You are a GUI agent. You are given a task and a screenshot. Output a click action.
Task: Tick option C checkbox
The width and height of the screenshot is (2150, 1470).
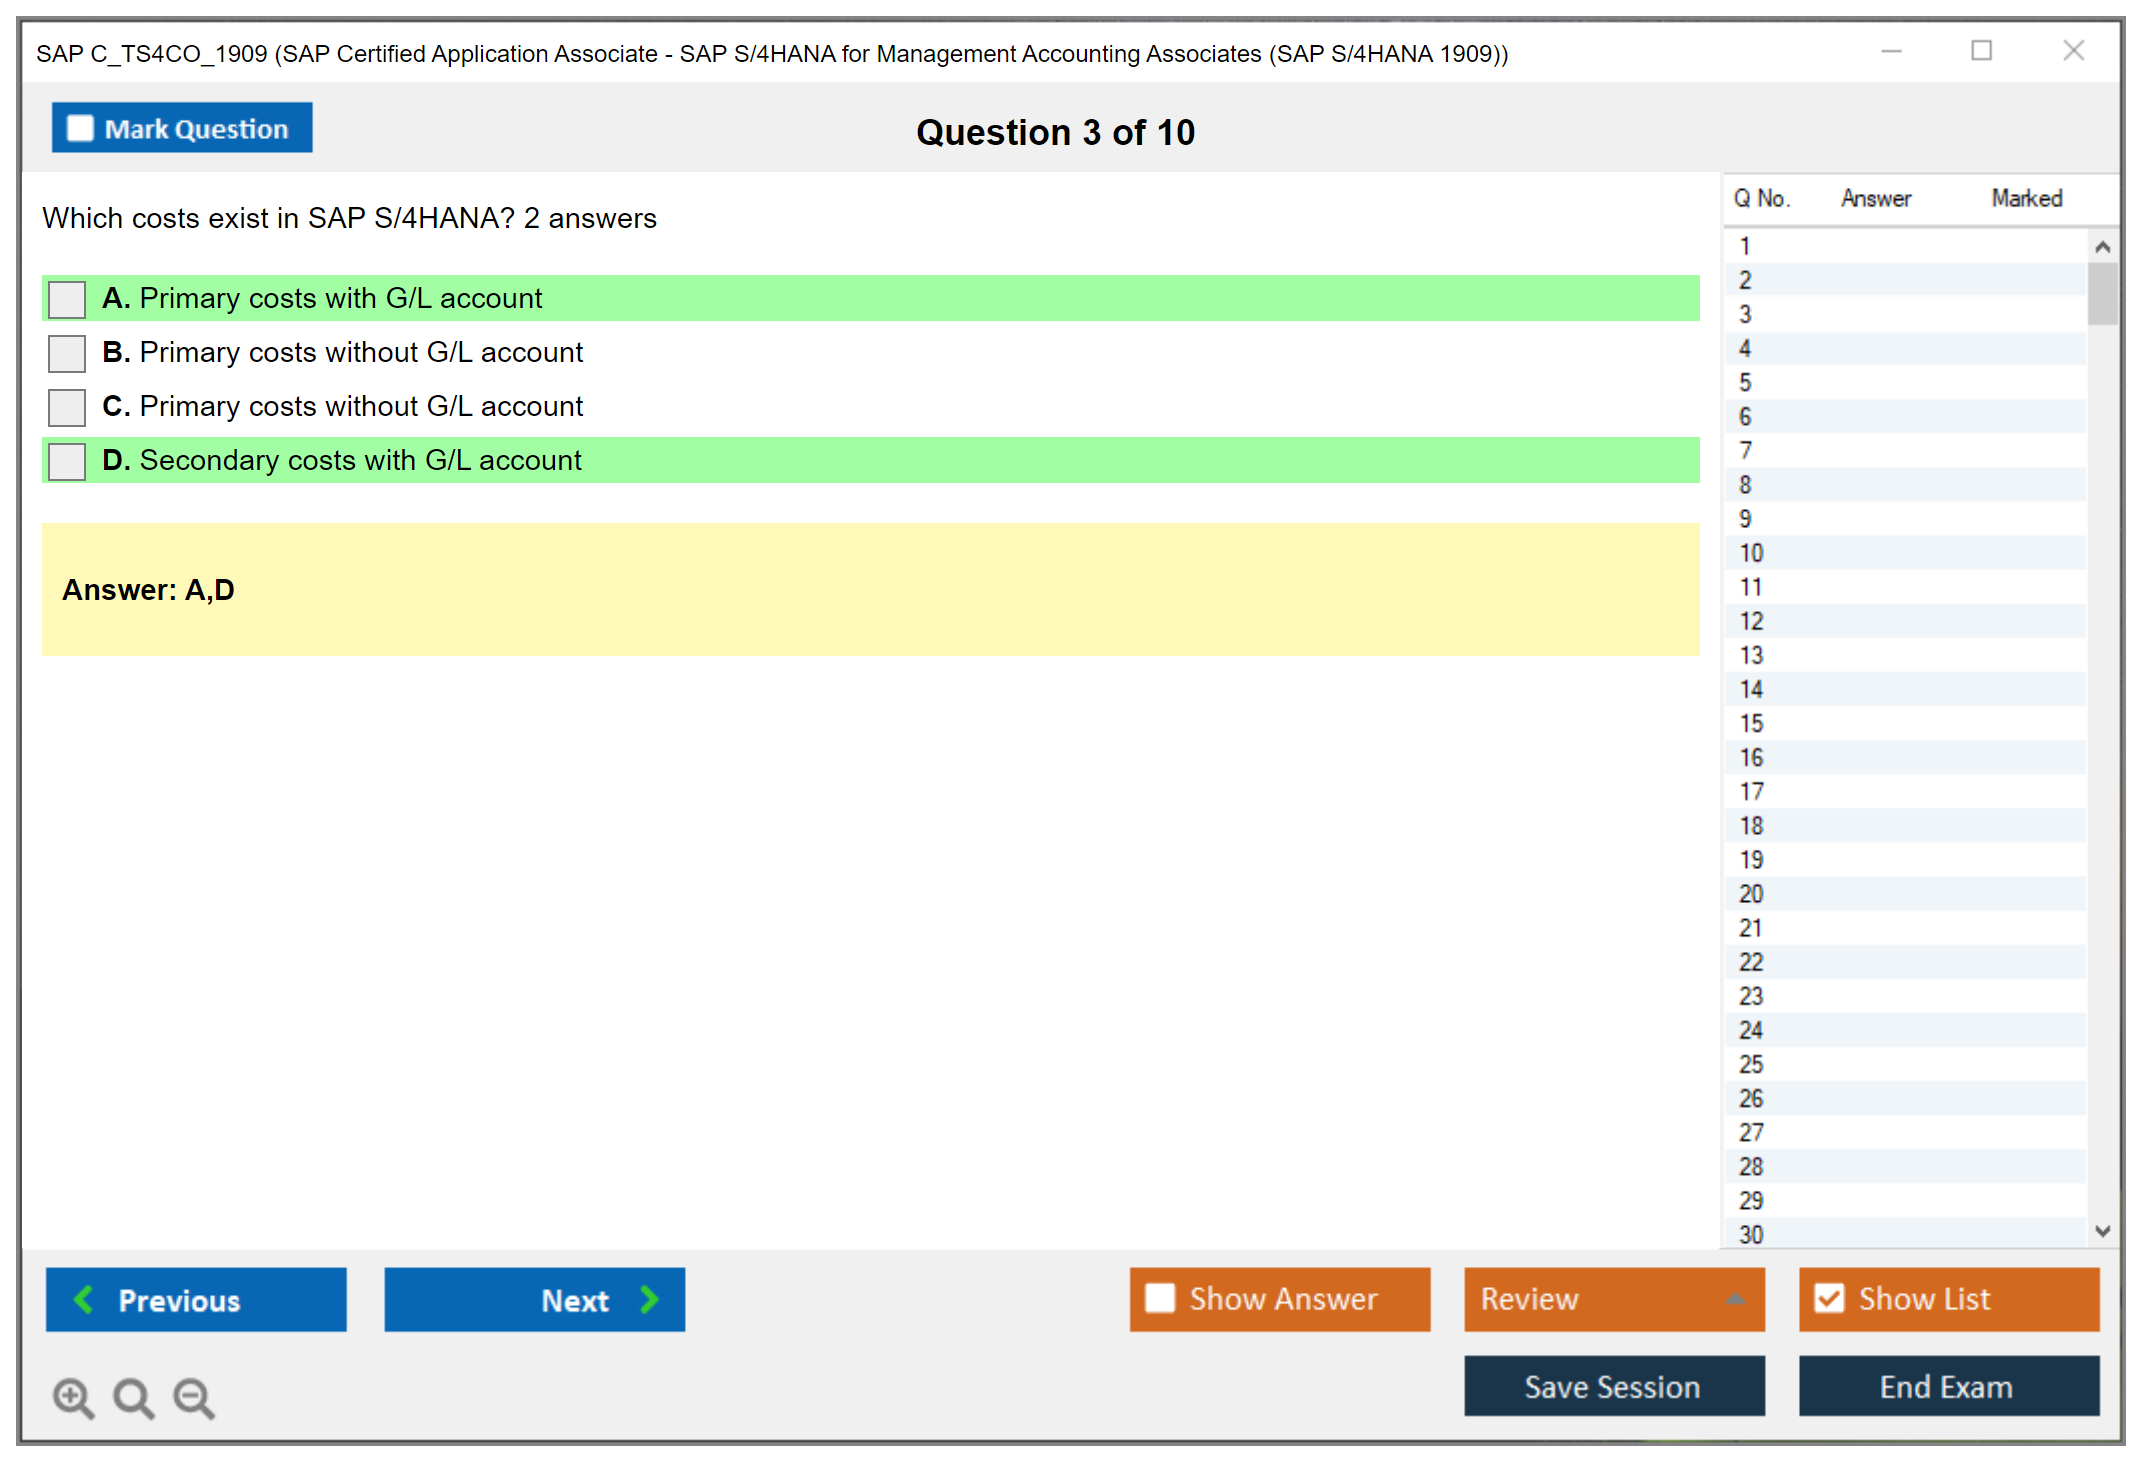pyautogui.click(x=67, y=407)
